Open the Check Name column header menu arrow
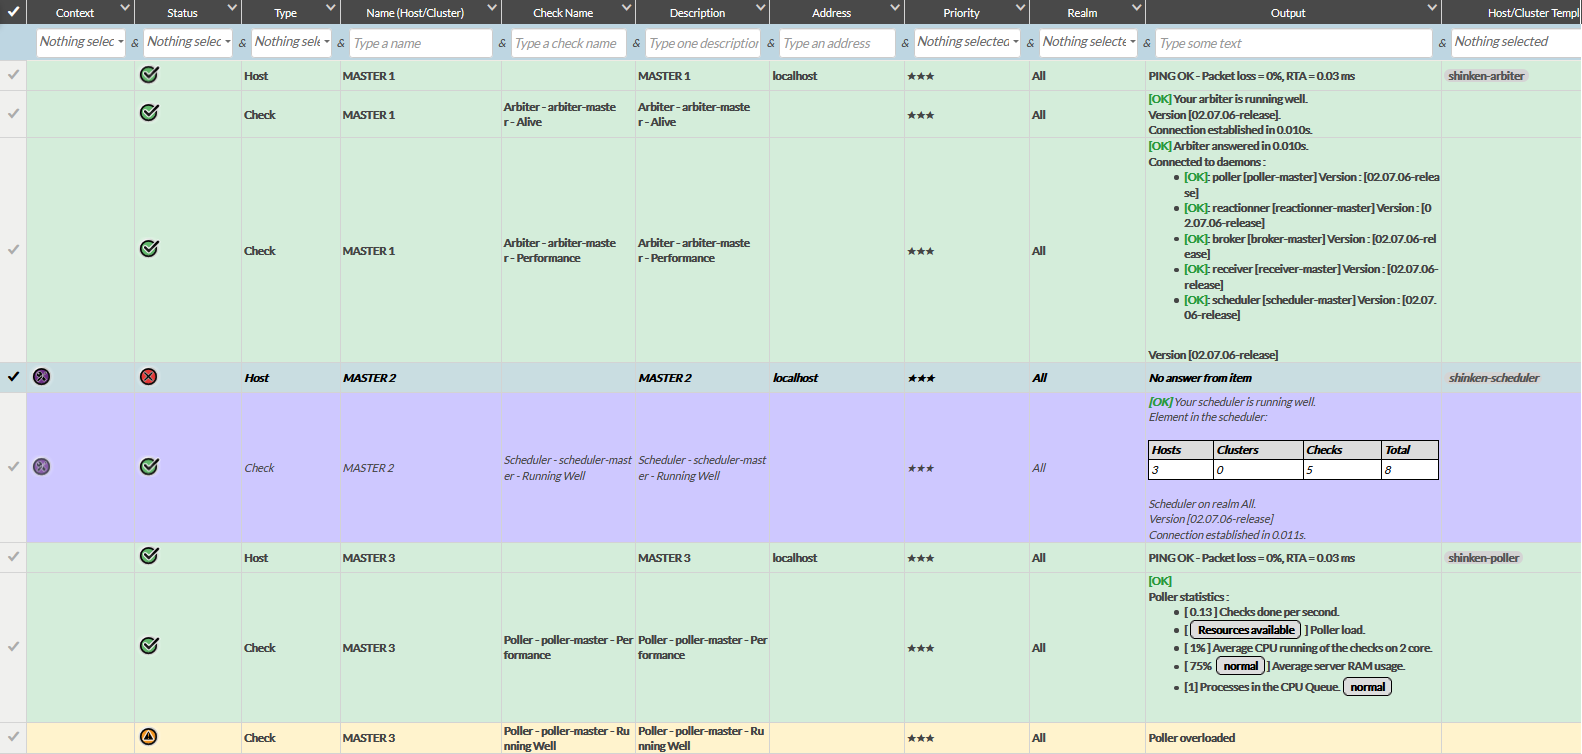 click(626, 9)
